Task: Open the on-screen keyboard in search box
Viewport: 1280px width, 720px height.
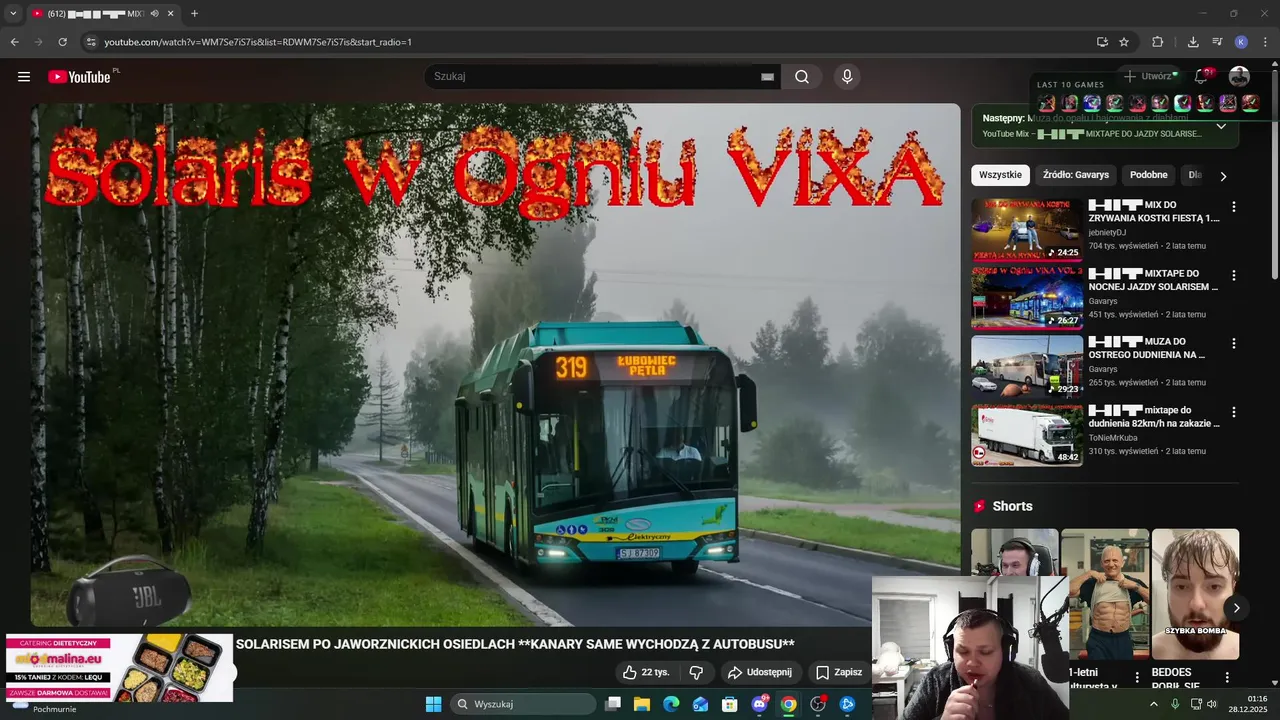Action: pos(768,77)
